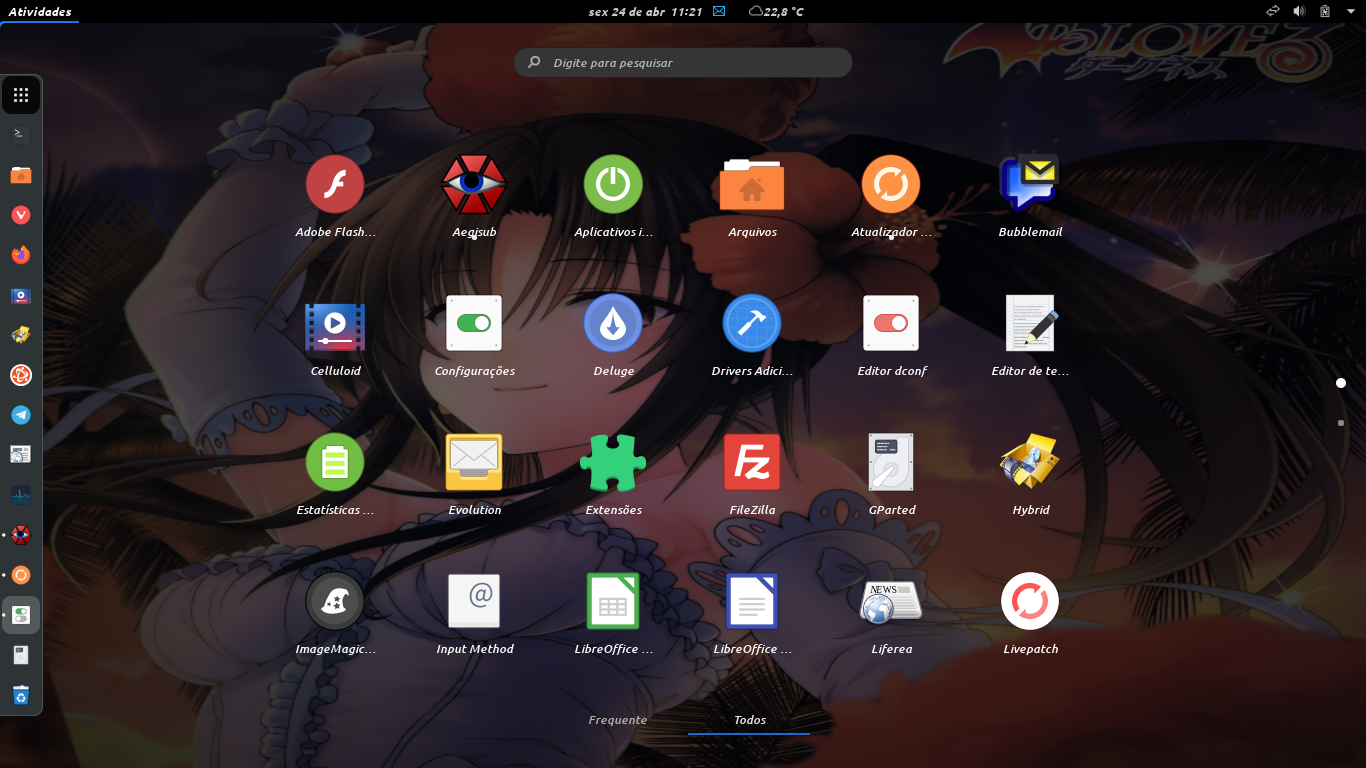Launch Hybrid from the app grid
Screen dimensions: 1366x768
1030,462
